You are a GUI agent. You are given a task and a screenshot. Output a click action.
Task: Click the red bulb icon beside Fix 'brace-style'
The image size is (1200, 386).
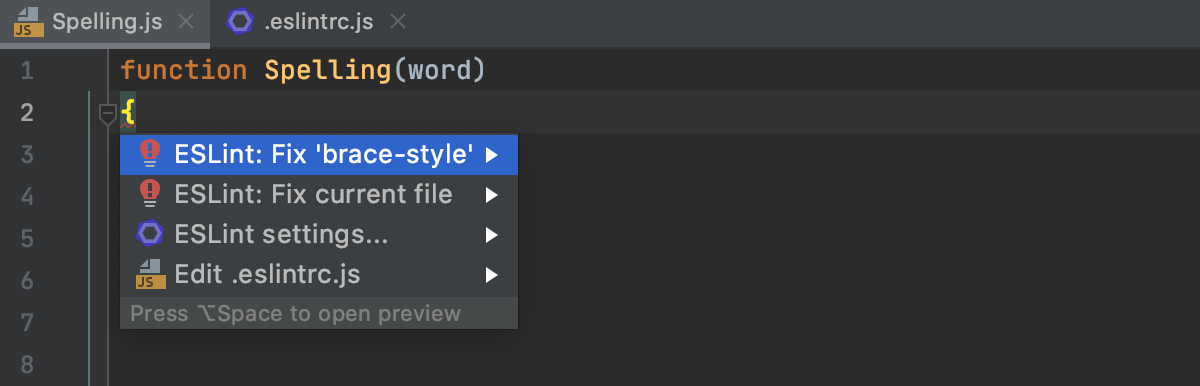(149, 154)
